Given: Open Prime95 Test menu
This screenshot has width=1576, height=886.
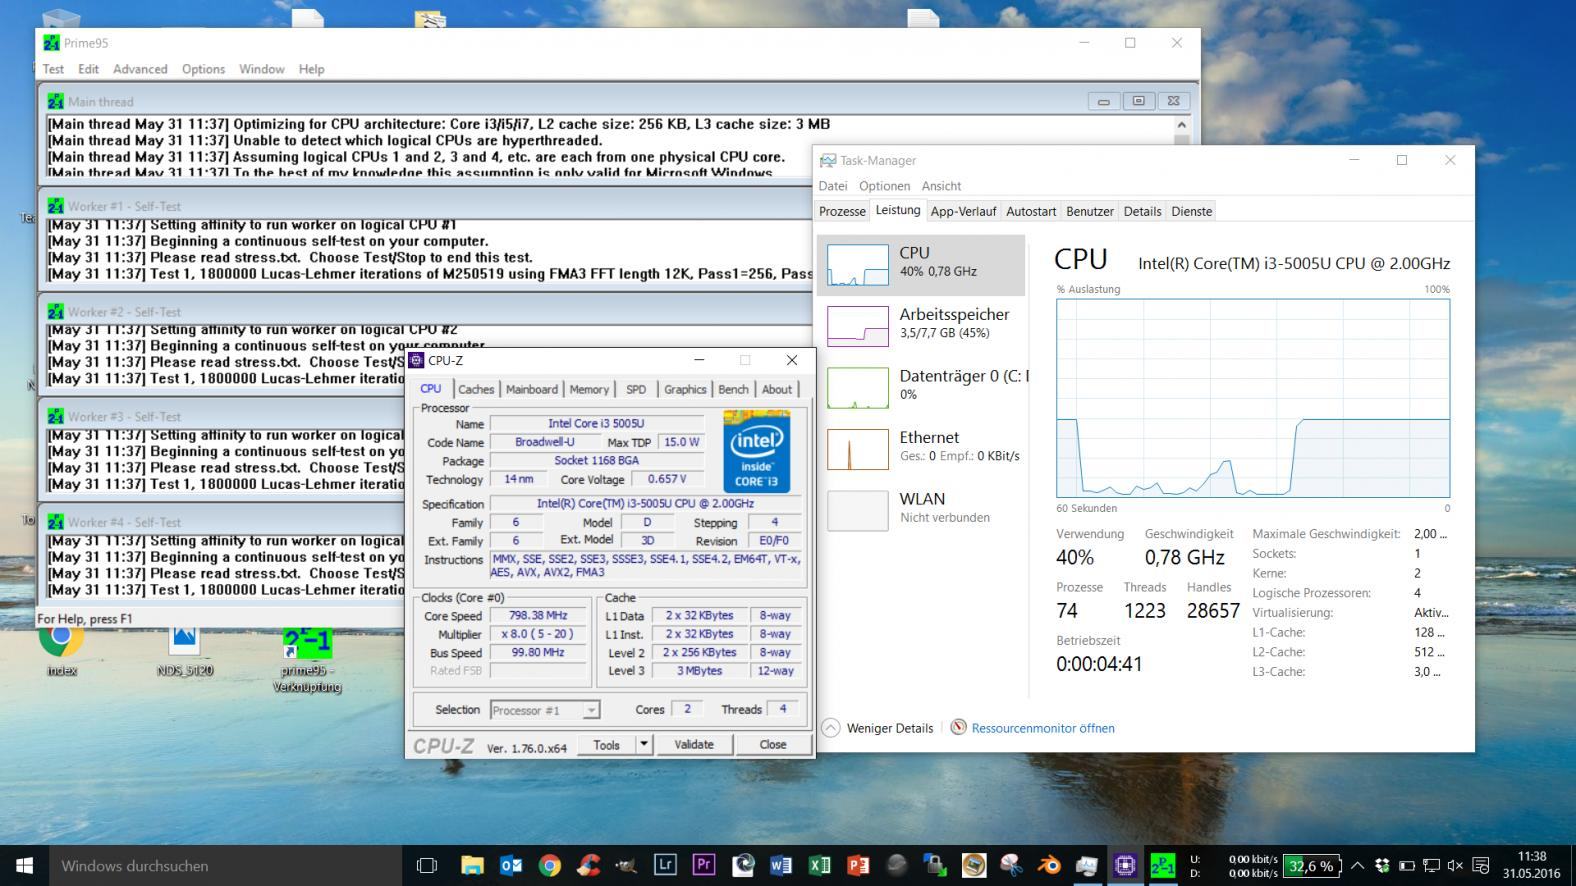Looking at the screenshot, I should (53, 69).
